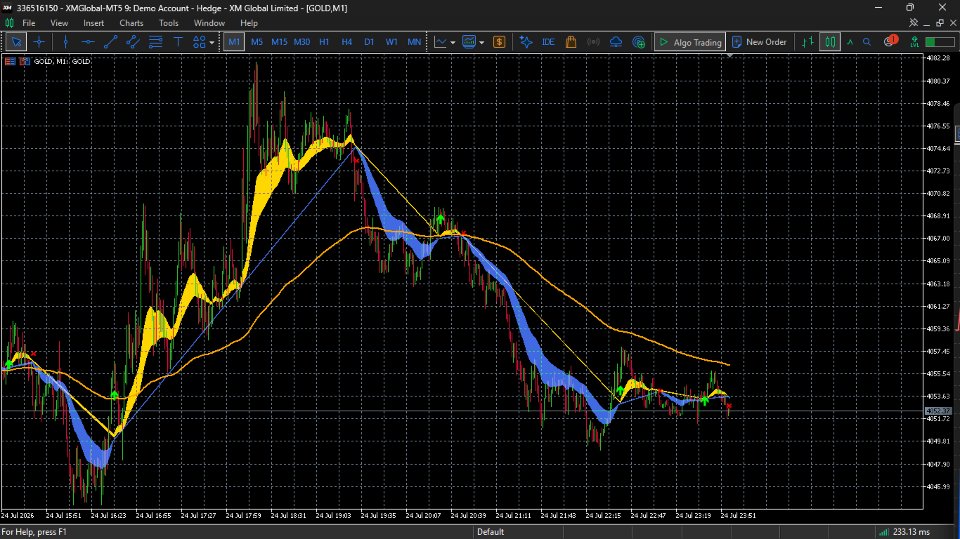Choose the trendline drawing tool

point(110,42)
